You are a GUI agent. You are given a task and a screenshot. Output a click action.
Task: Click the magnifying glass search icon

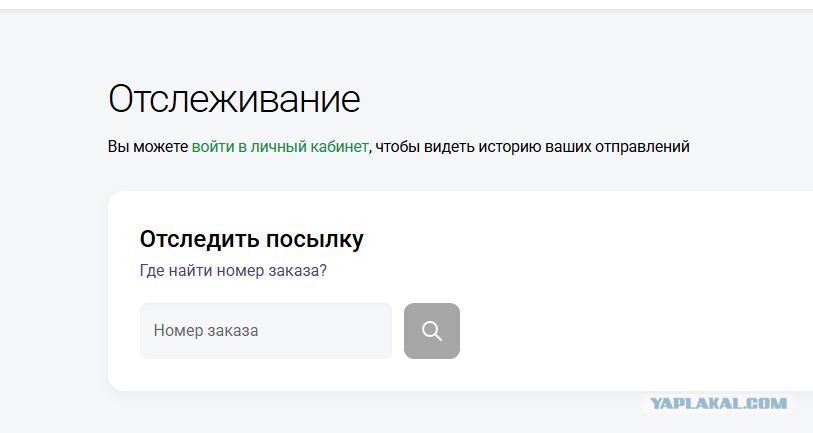[x=432, y=331]
